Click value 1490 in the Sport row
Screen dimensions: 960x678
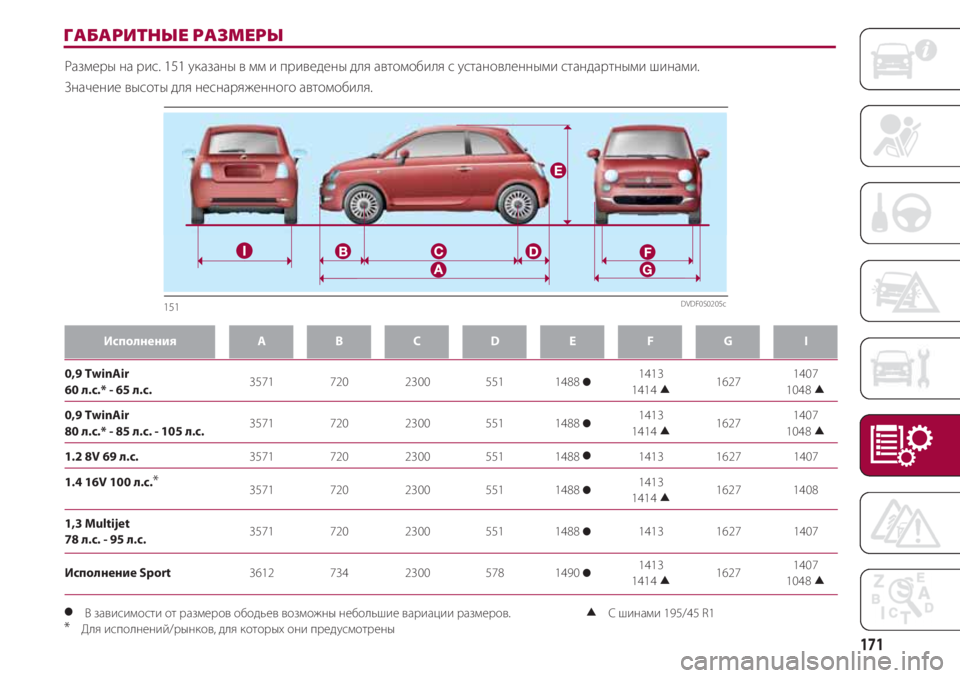tap(567, 573)
